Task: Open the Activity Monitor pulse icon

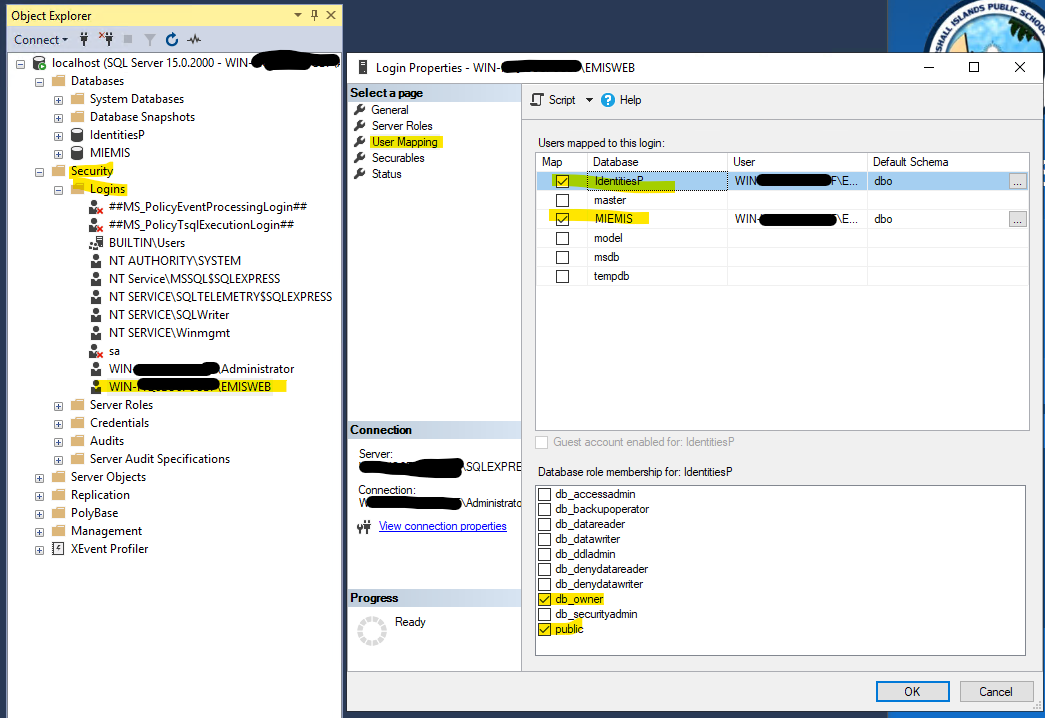Action: (x=194, y=40)
